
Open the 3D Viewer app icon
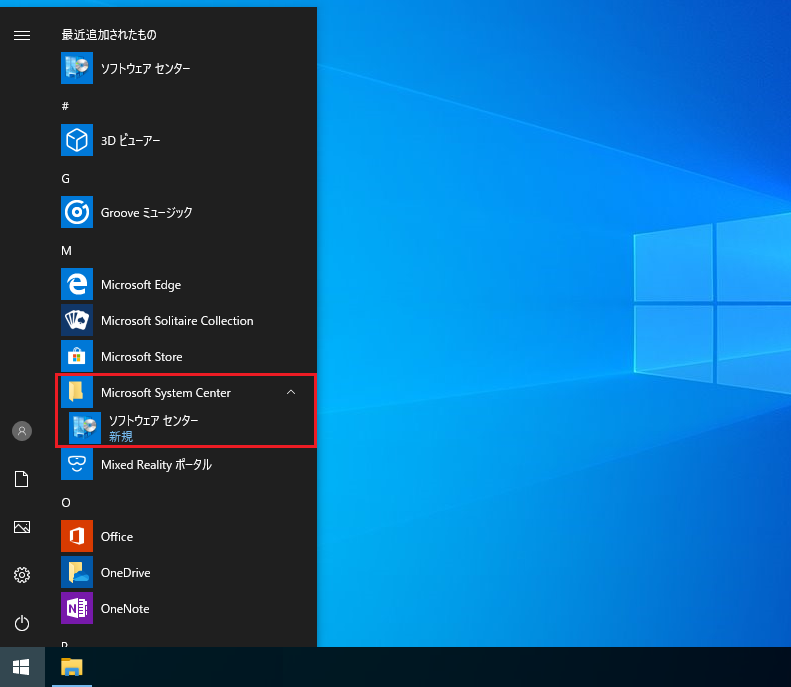coord(77,140)
